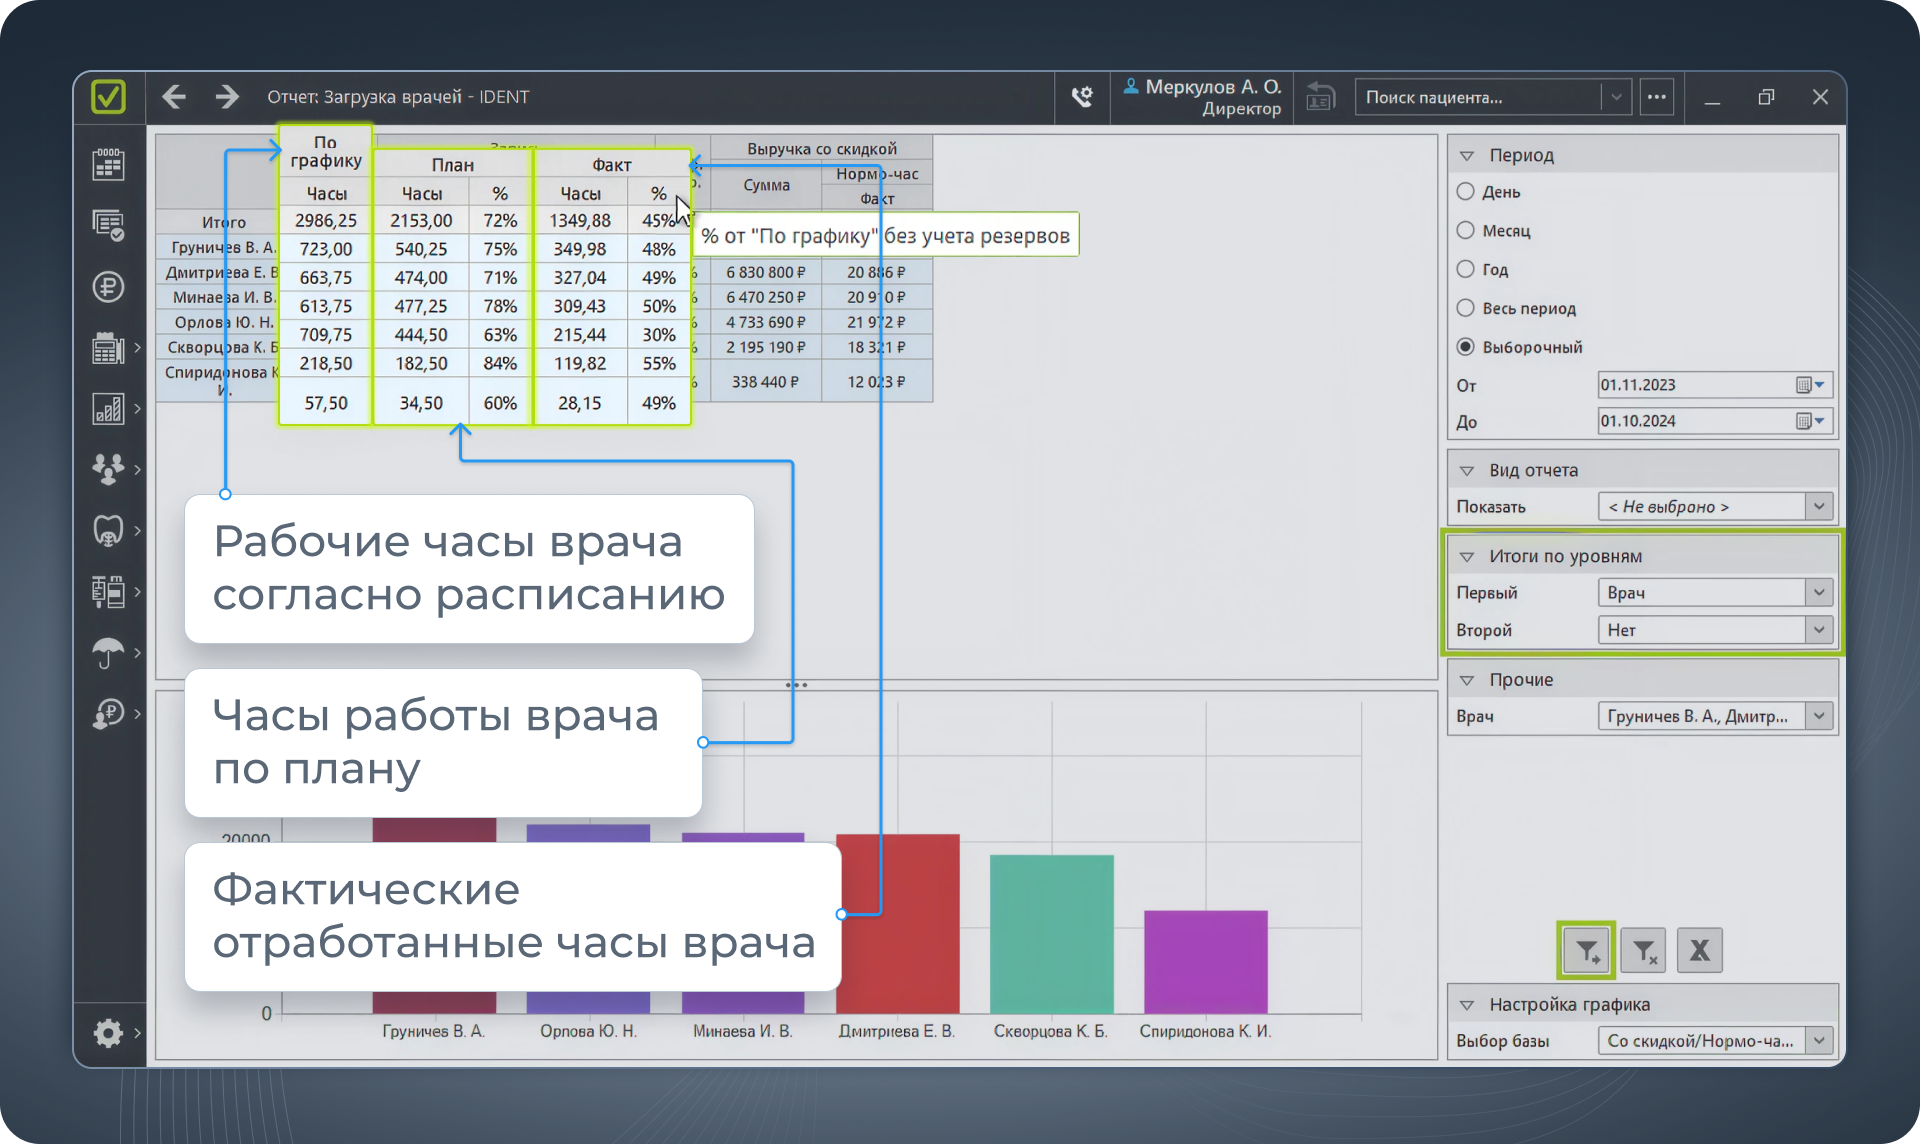The width and height of the screenshot is (1920, 1144).
Task: Click the cell 338 440 ₽
Action: [766, 382]
